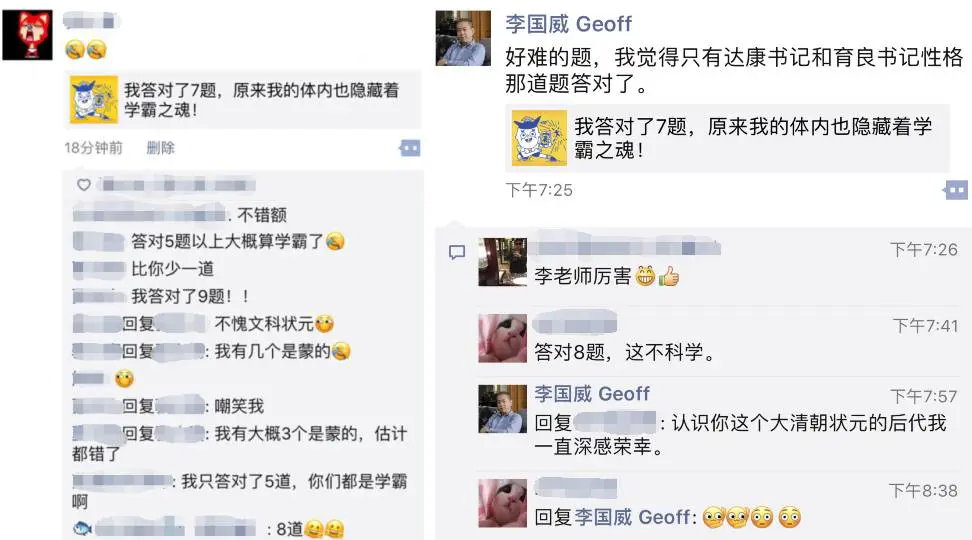Open 李国威 Geoff's top profile photo

point(463,38)
